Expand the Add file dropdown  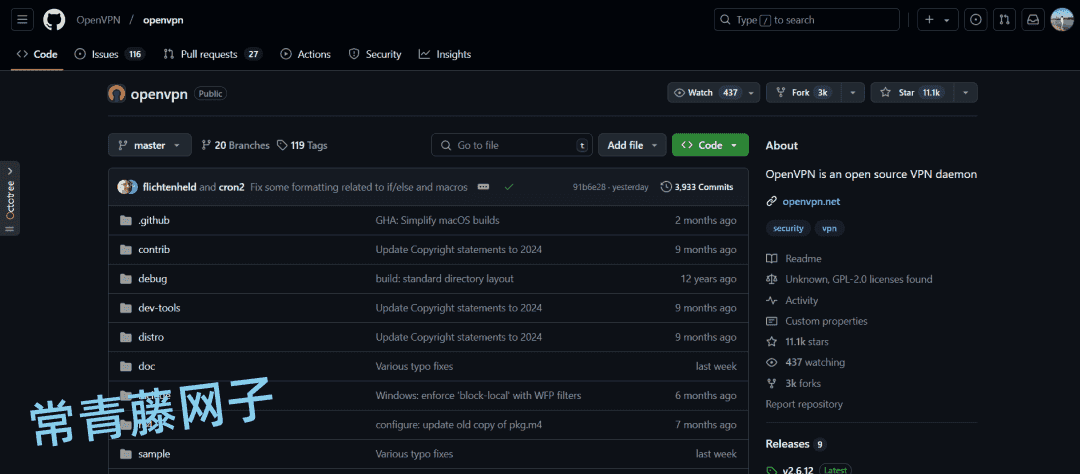tap(632, 145)
